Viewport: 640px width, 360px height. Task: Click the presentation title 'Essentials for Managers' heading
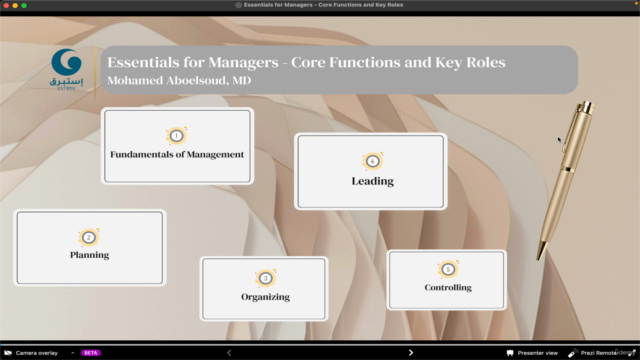tap(306, 62)
